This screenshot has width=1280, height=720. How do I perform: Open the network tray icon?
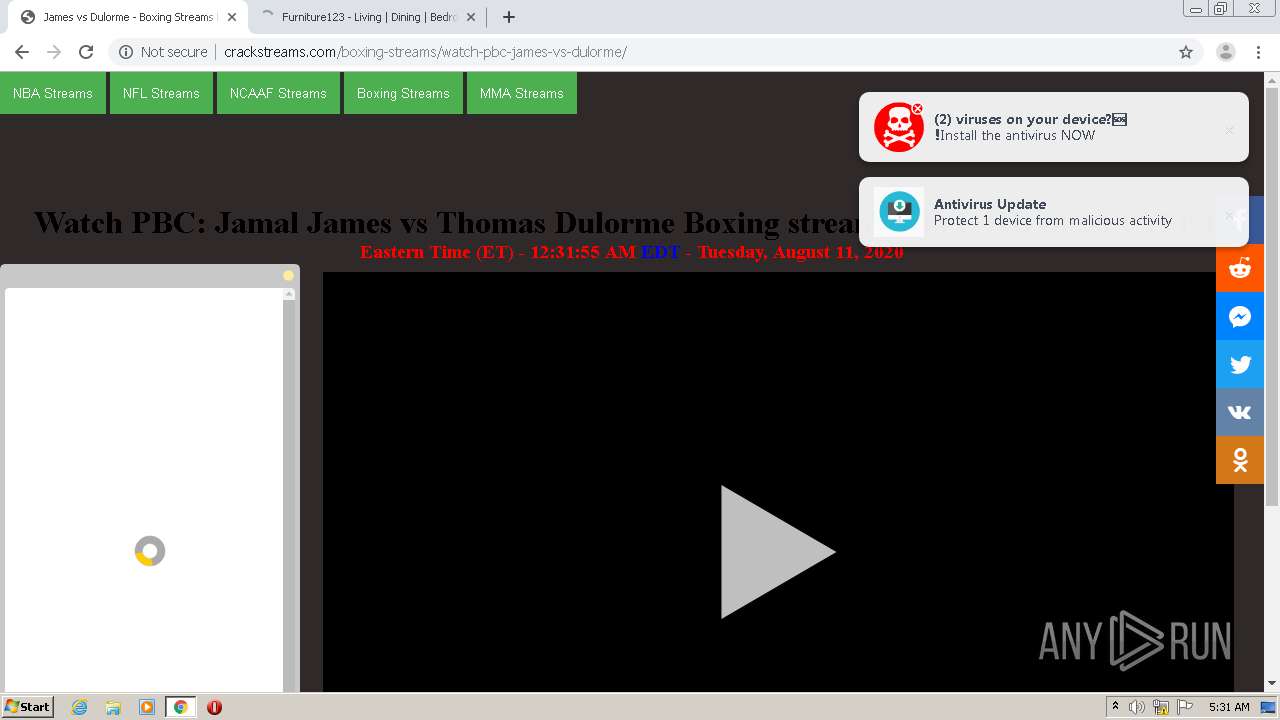(x=1161, y=707)
